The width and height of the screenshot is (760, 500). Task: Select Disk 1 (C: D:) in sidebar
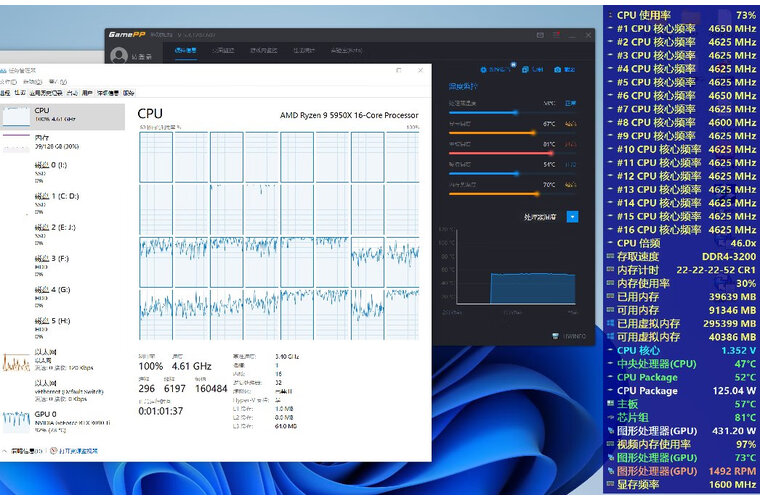coord(56,196)
